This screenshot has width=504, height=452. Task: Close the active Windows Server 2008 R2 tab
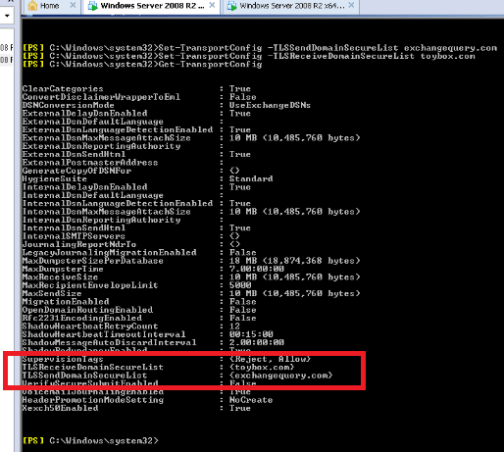pyautogui.click(x=212, y=5)
